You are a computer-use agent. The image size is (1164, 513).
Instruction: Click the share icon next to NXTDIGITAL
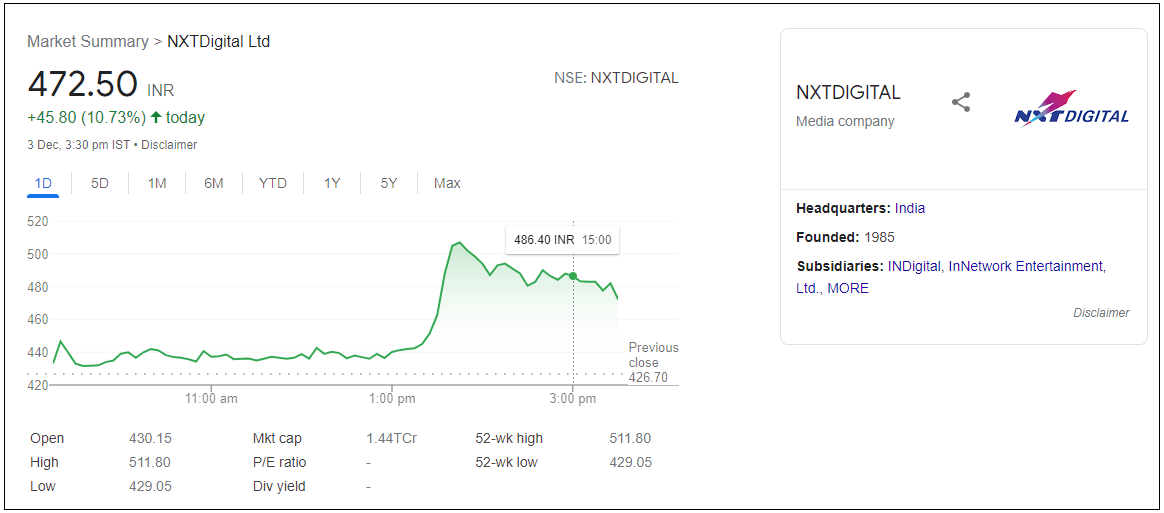pyautogui.click(x=961, y=102)
